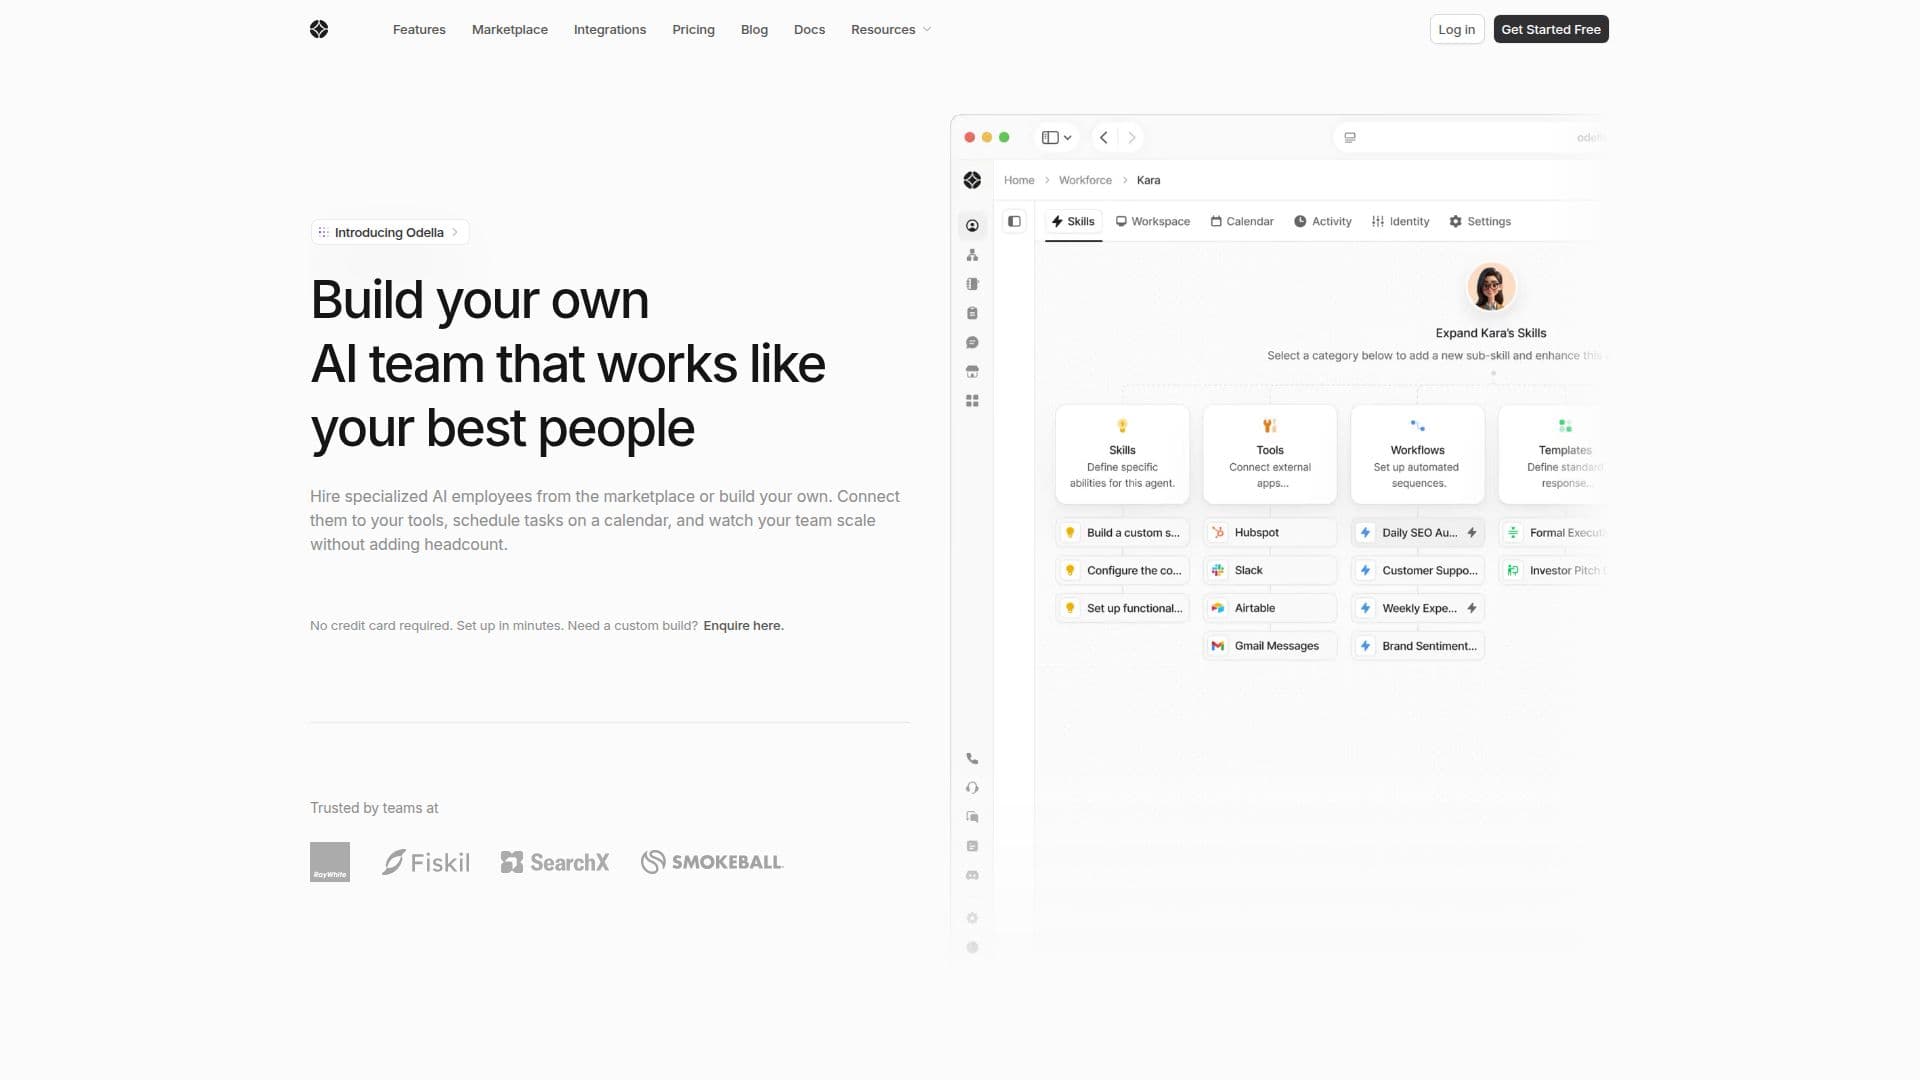
Task: Go back with the left arrow in the window toolbar
Action: click(x=1103, y=138)
